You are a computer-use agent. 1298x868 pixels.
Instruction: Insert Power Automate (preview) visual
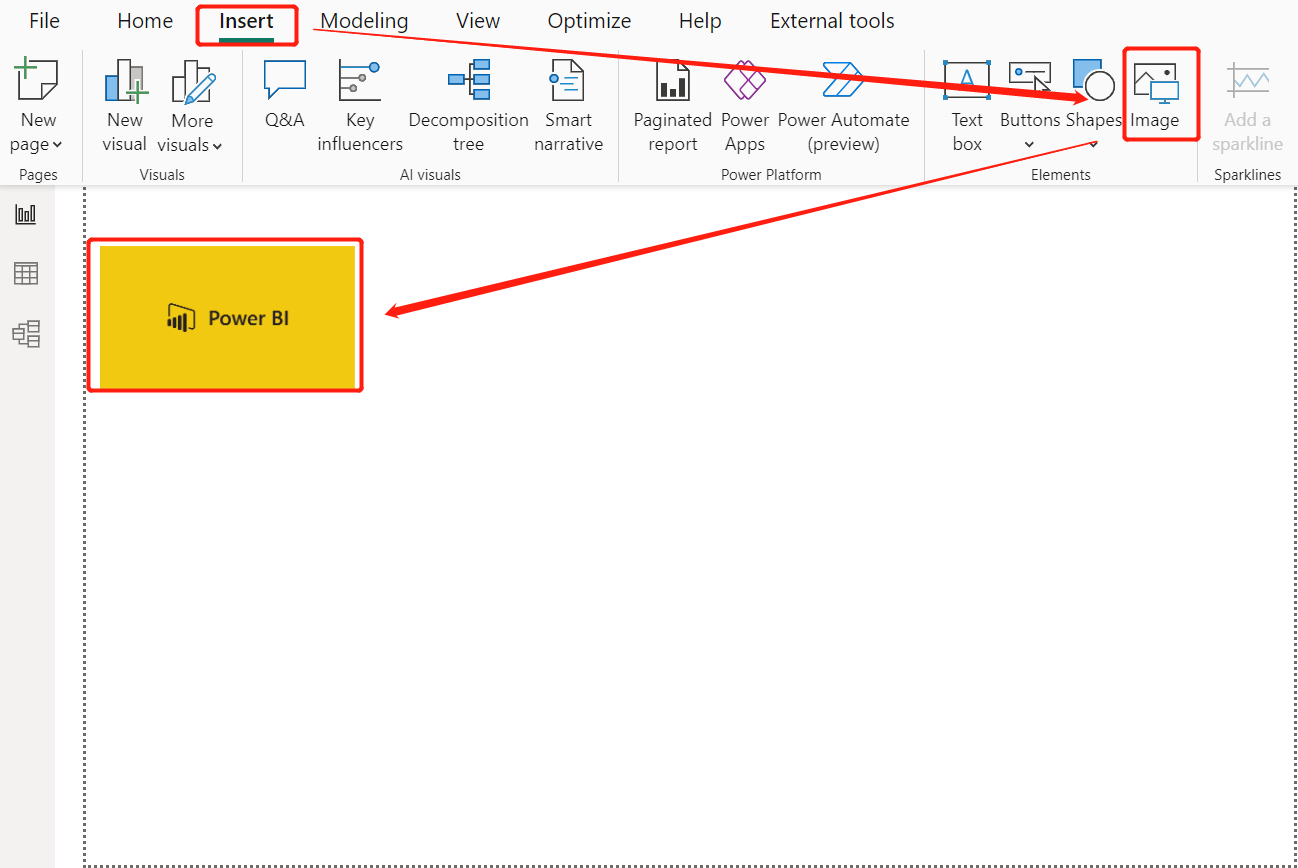844,105
